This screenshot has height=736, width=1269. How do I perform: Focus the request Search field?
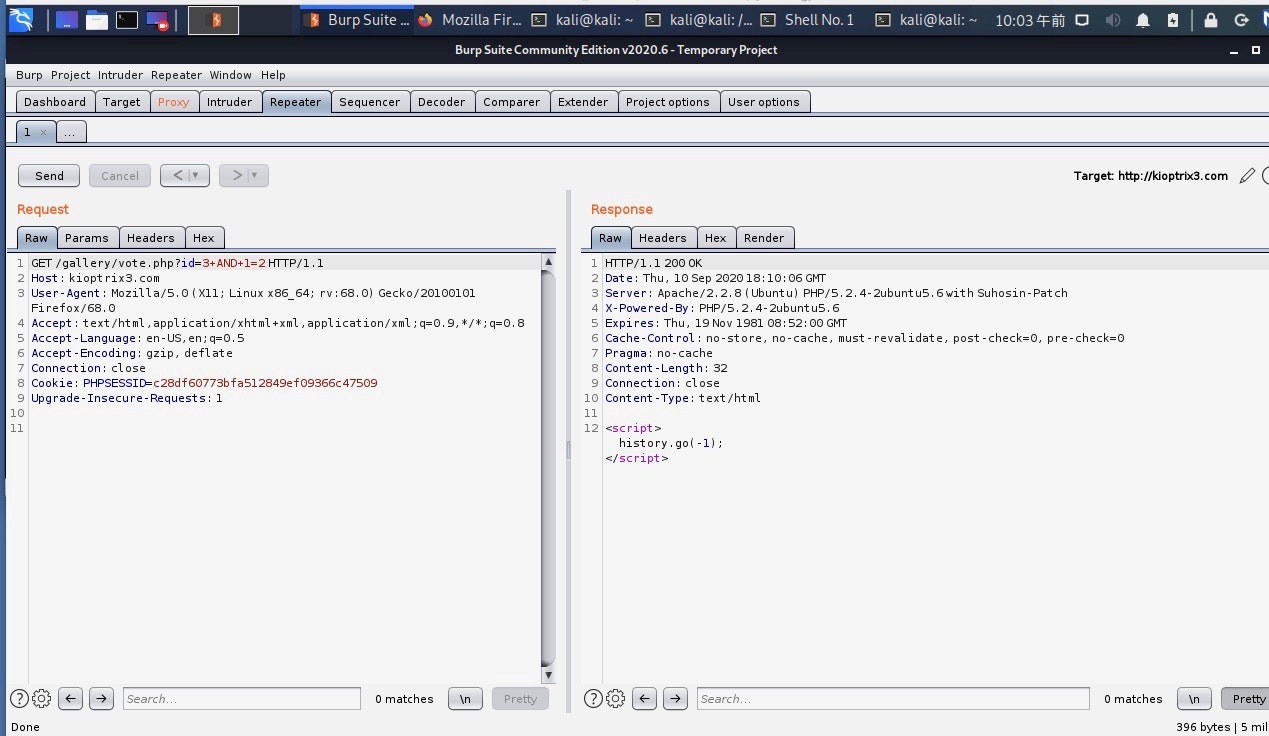point(242,698)
